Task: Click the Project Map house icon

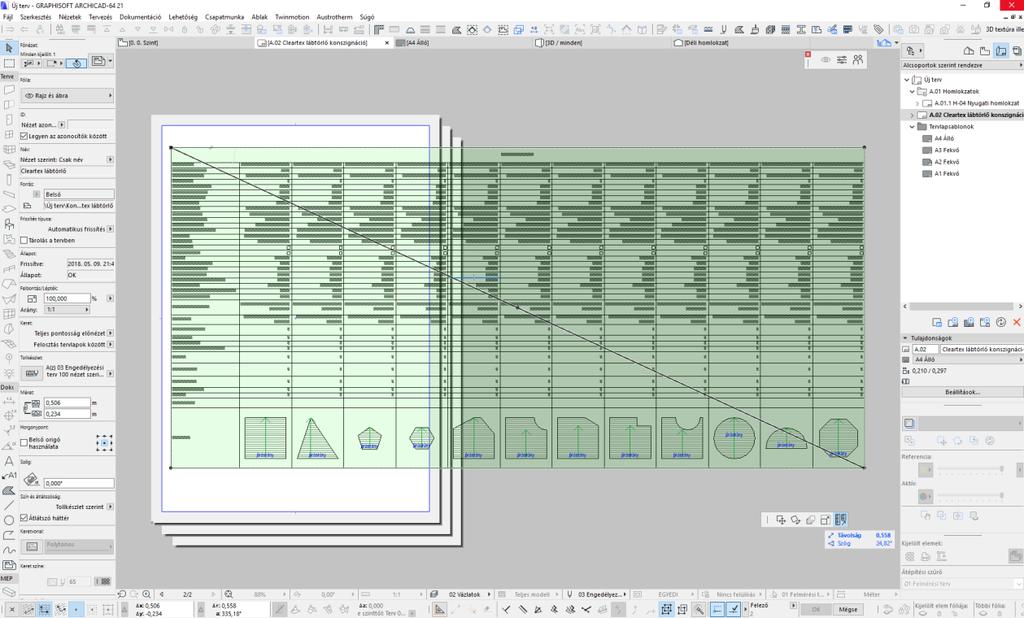Action: tap(968, 50)
